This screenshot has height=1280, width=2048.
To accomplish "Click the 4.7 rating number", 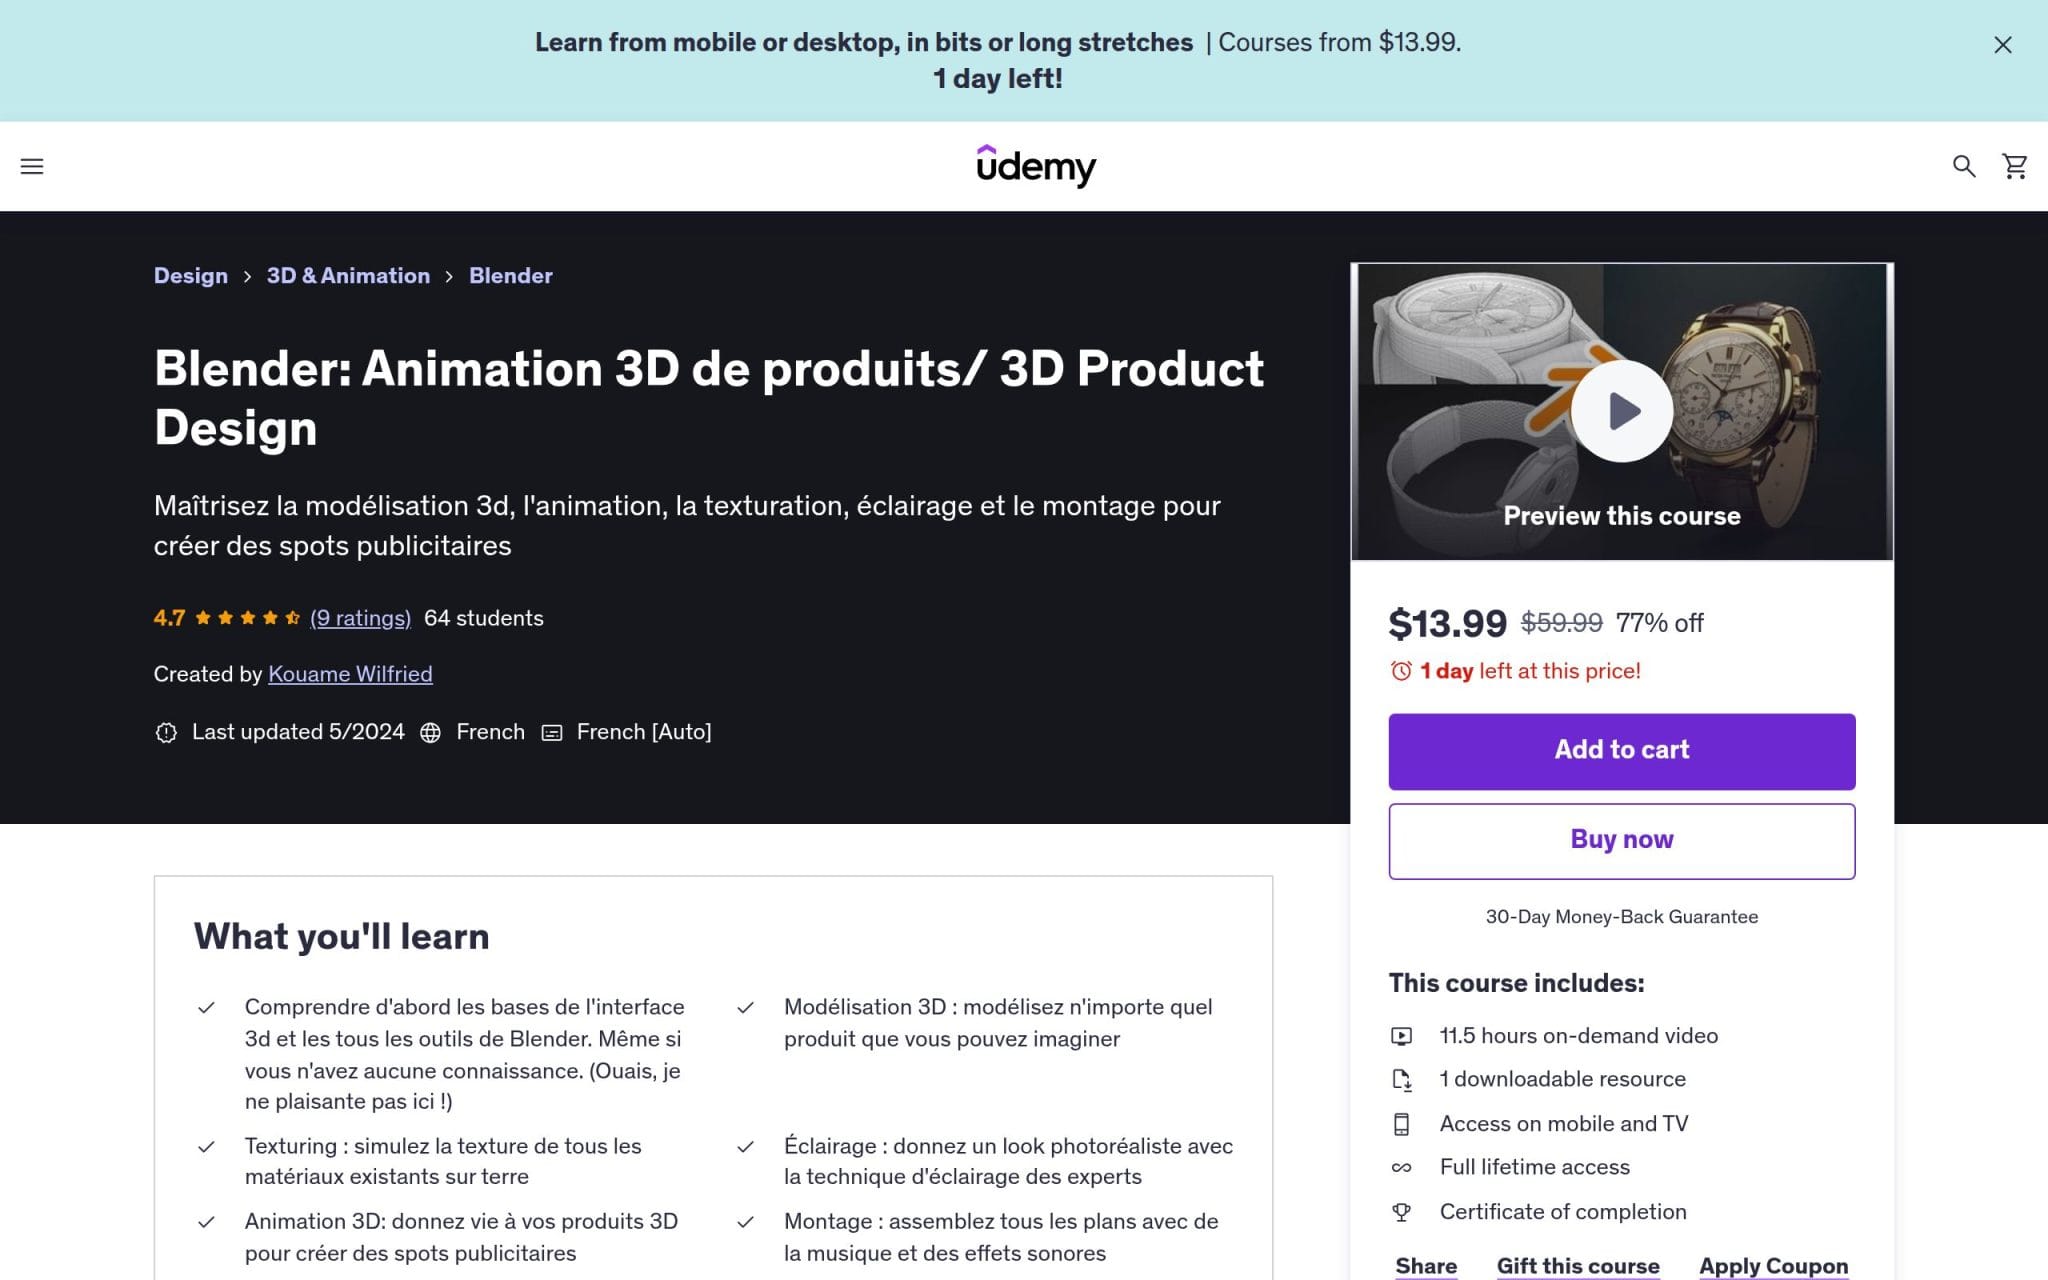I will [169, 618].
